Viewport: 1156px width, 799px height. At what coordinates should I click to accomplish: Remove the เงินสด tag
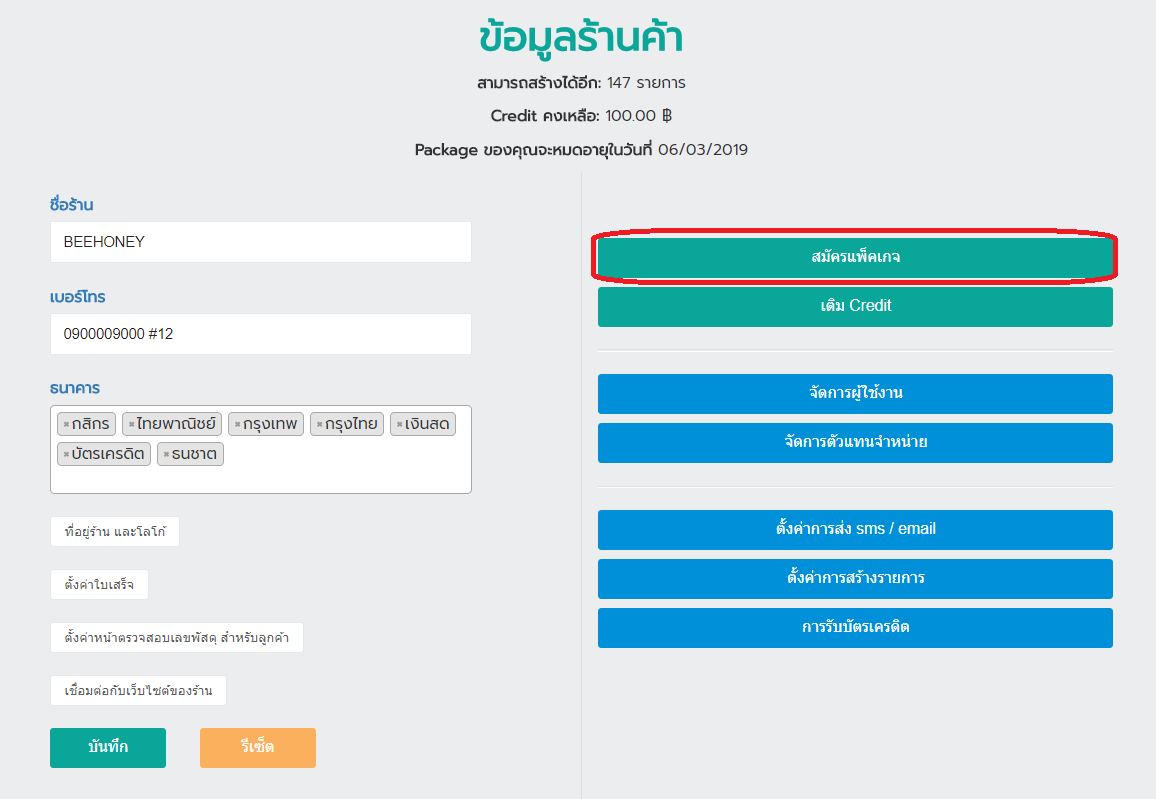click(x=400, y=425)
